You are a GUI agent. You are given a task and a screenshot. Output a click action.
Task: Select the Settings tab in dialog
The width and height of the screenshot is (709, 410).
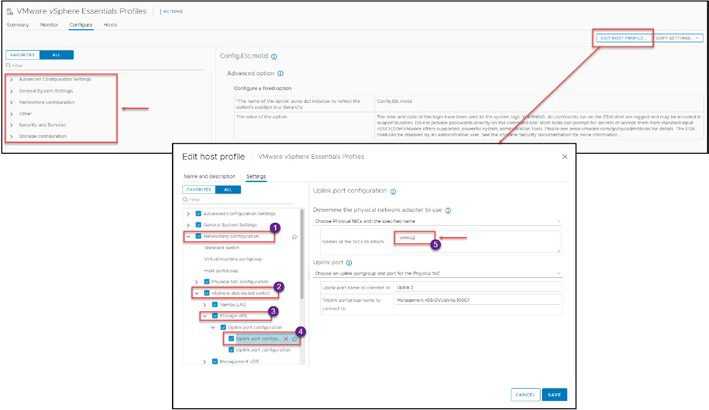point(256,176)
